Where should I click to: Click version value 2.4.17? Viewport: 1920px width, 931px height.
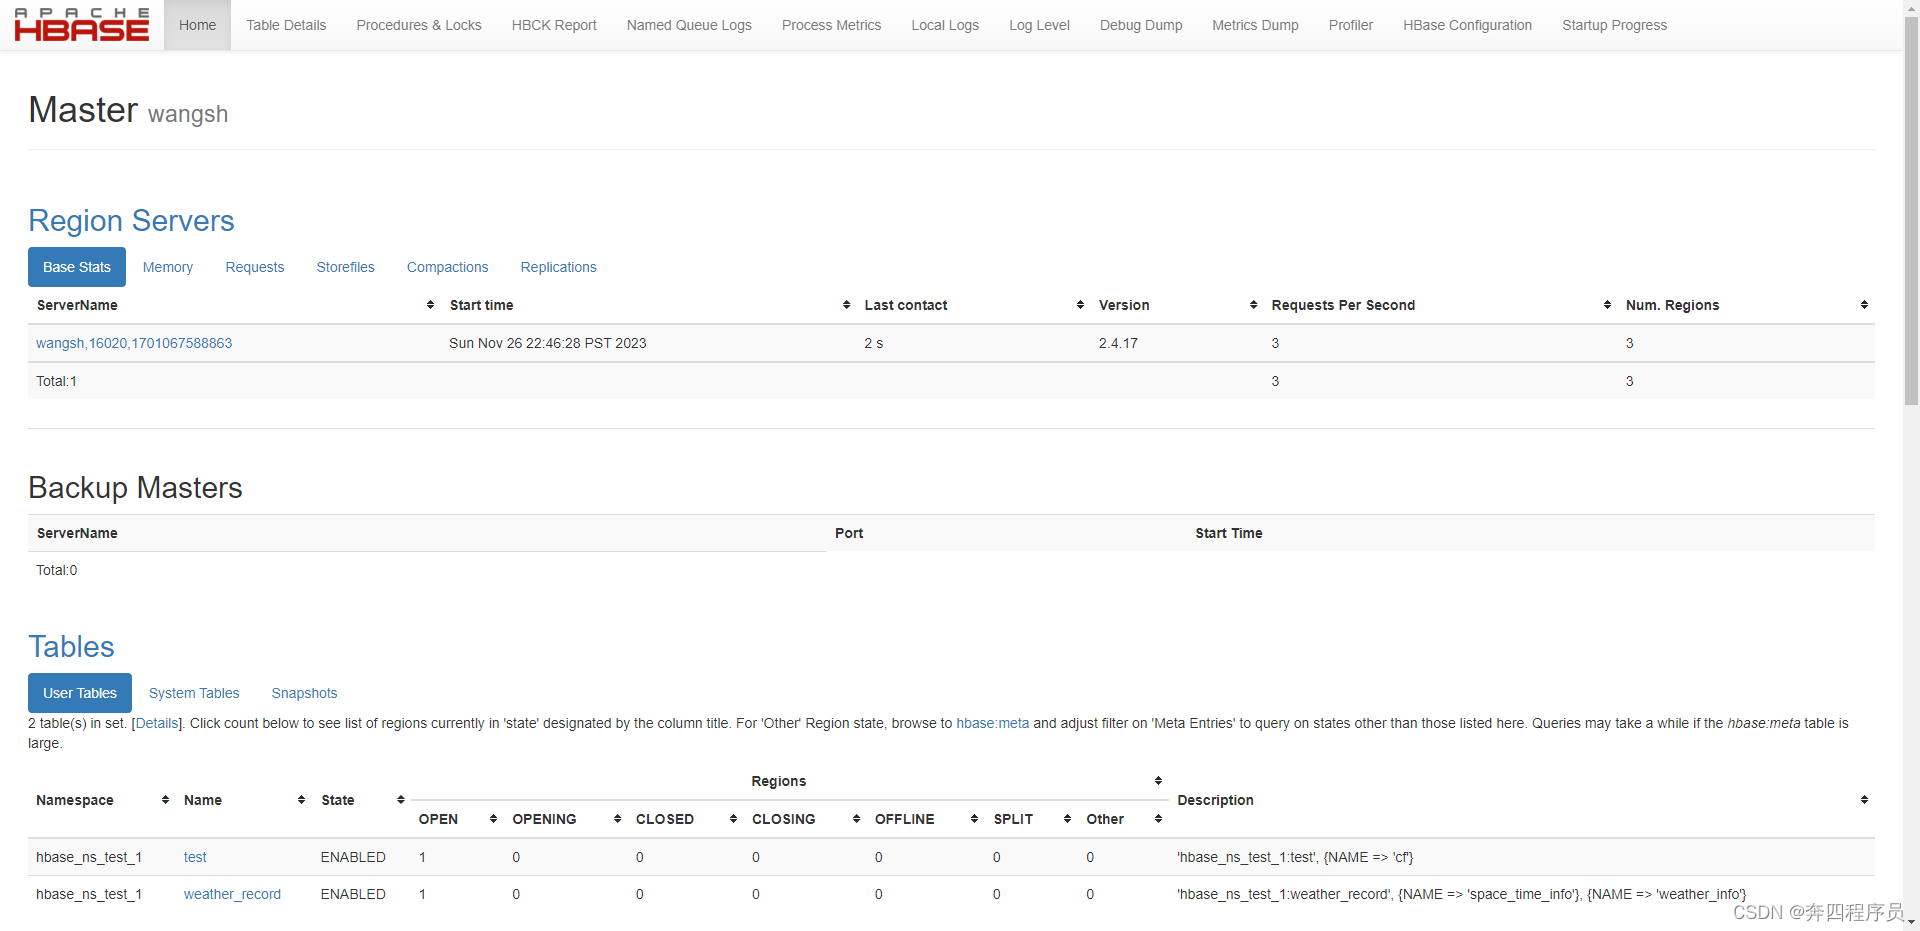(x=1118, y=343)
